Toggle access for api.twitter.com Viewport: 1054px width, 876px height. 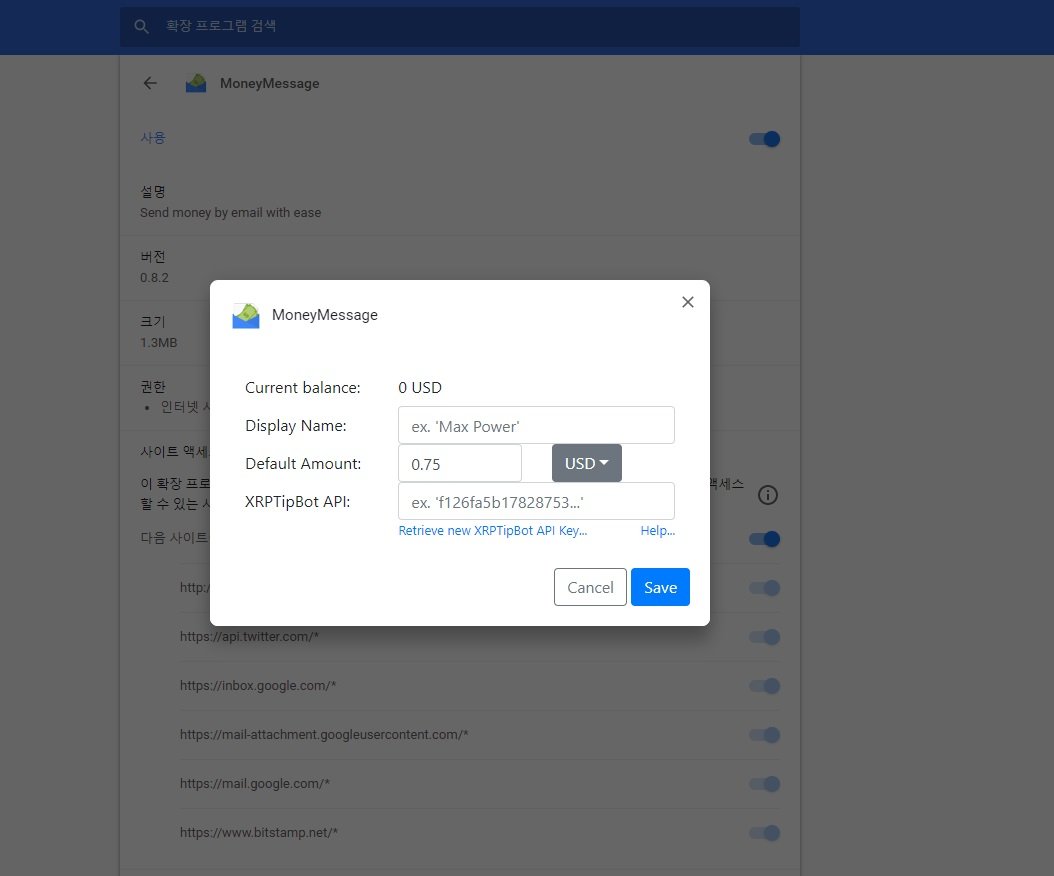pos(764,637)
